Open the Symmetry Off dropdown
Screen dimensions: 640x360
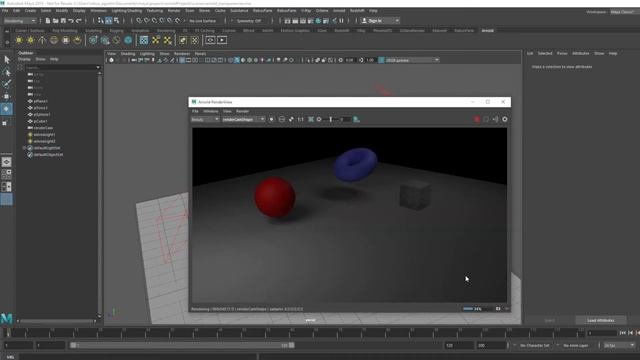tap(249, 21)
